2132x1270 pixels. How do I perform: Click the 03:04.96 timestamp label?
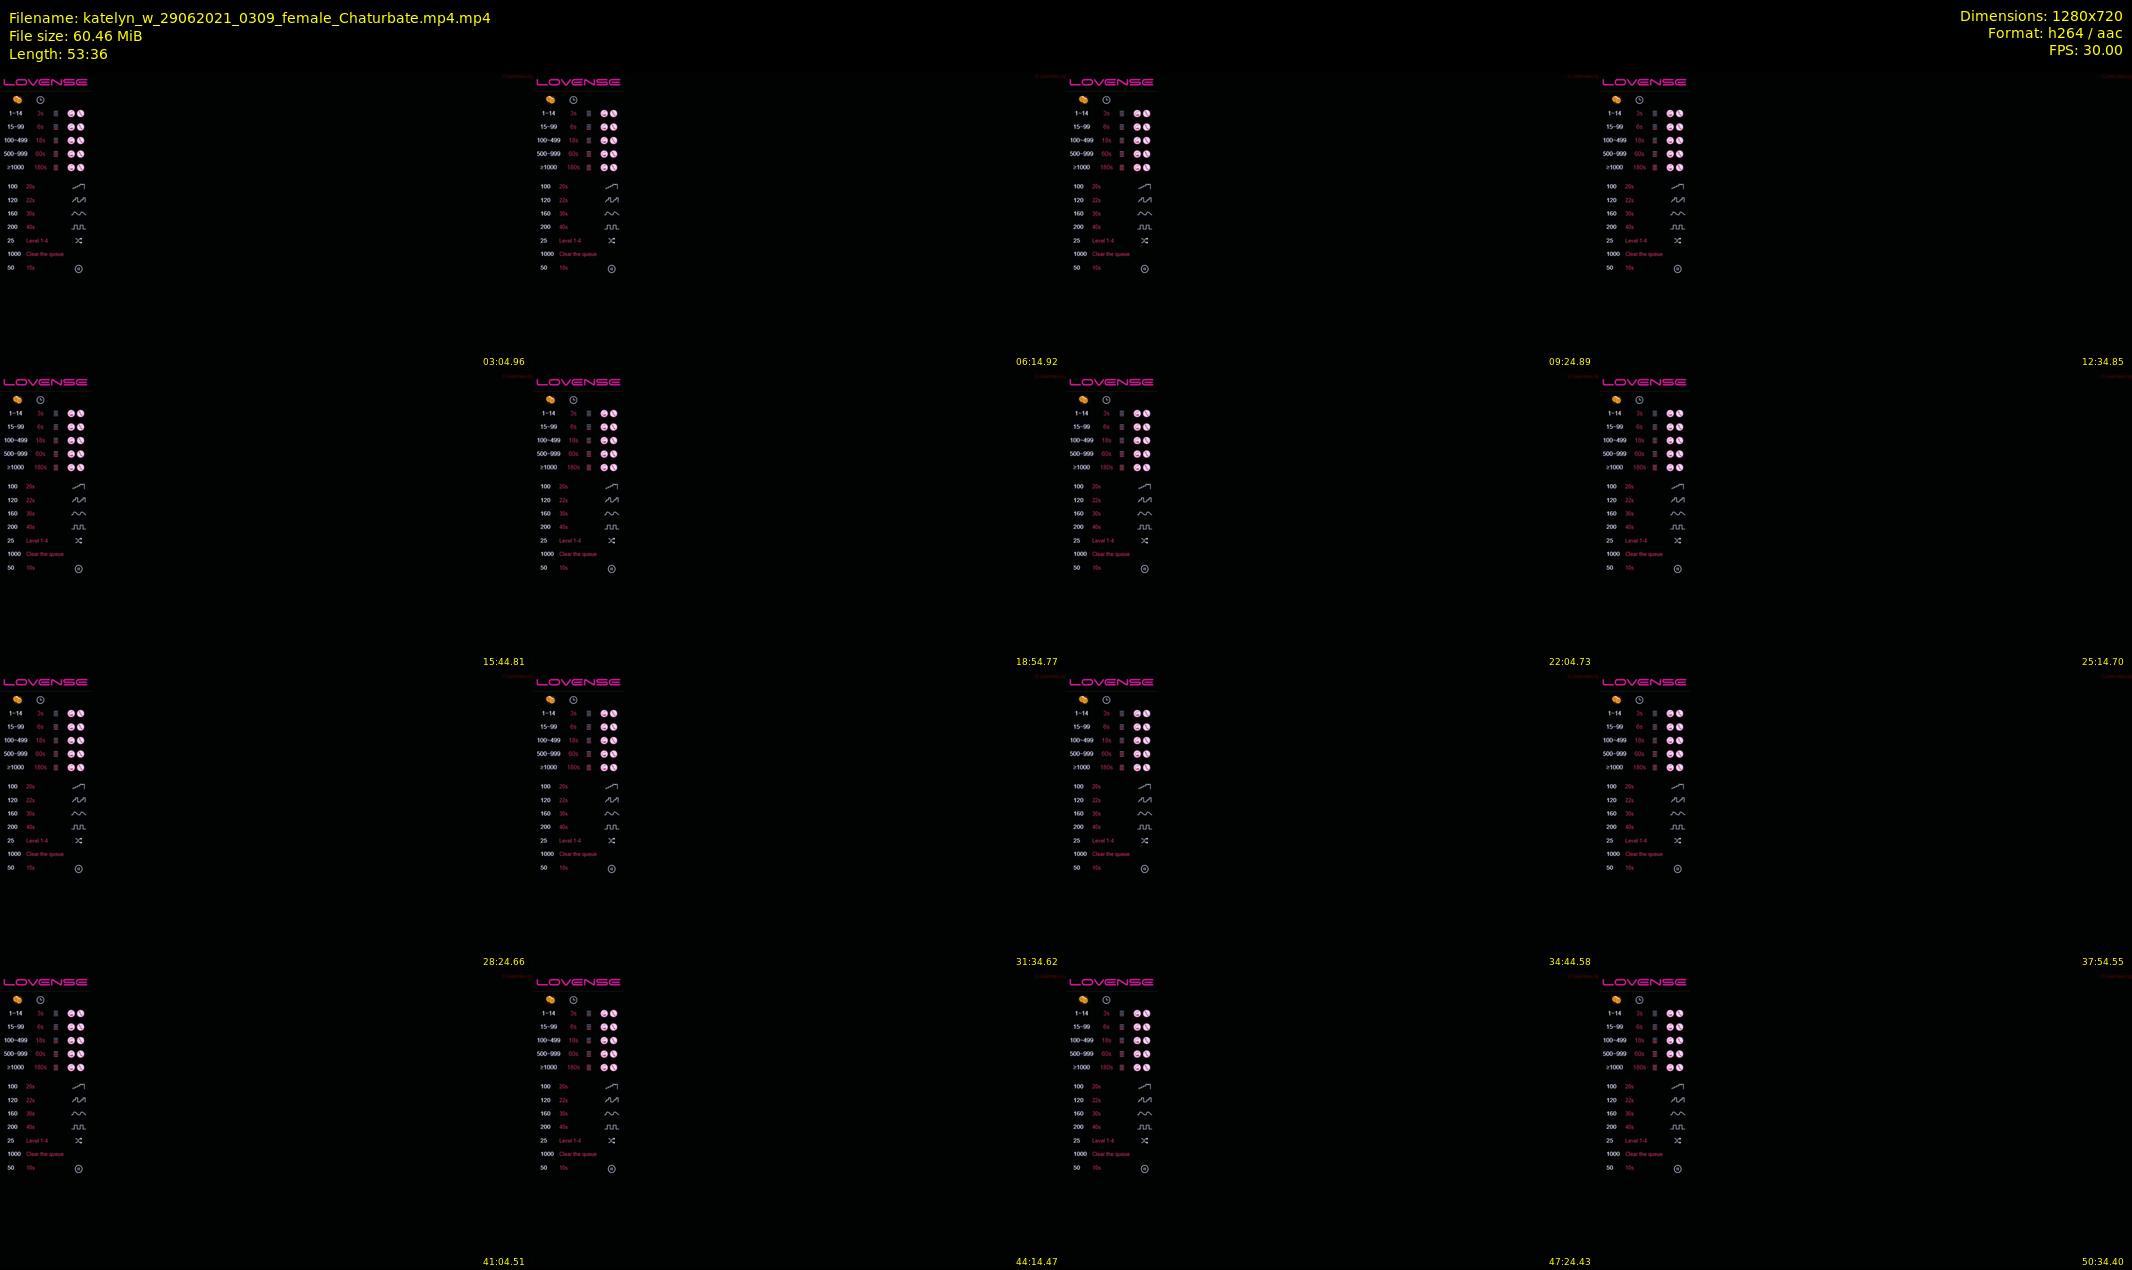click(503, 362)
